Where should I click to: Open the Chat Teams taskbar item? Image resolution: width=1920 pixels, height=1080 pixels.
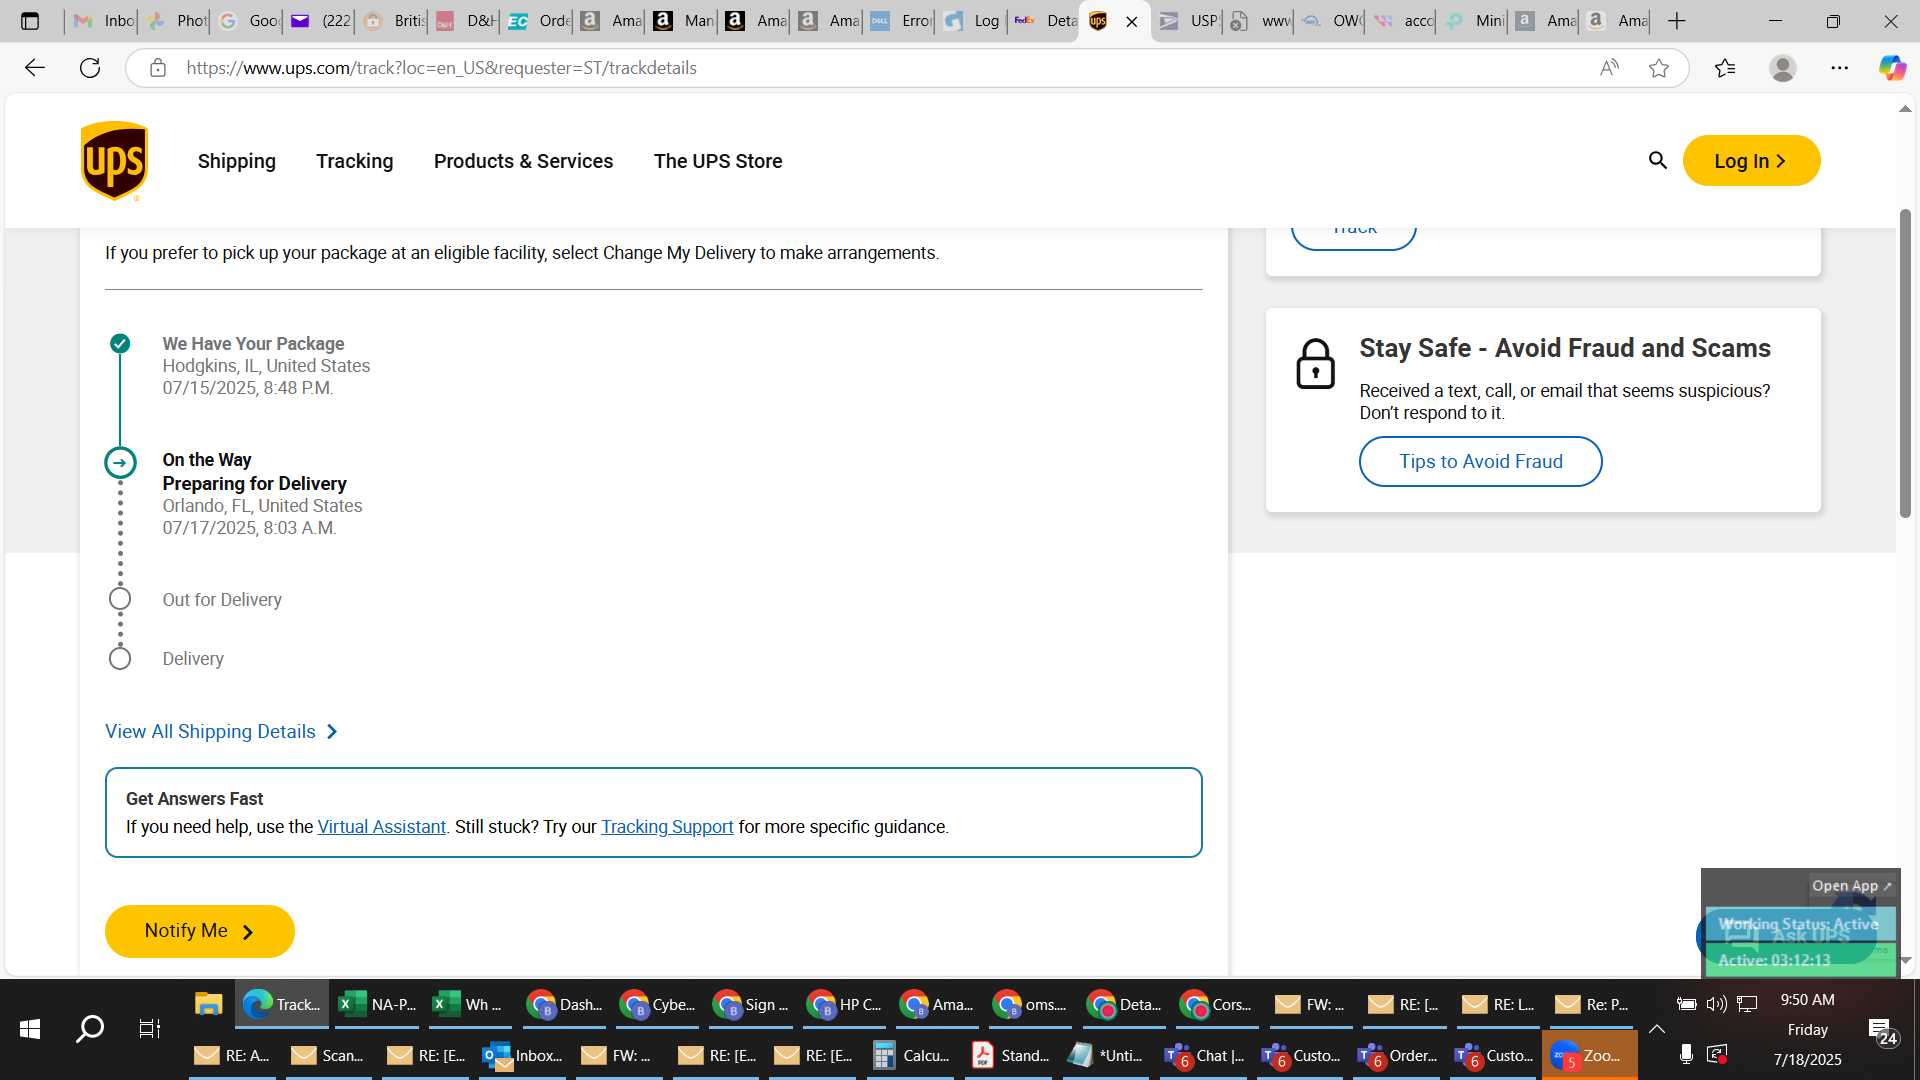1206,1055
